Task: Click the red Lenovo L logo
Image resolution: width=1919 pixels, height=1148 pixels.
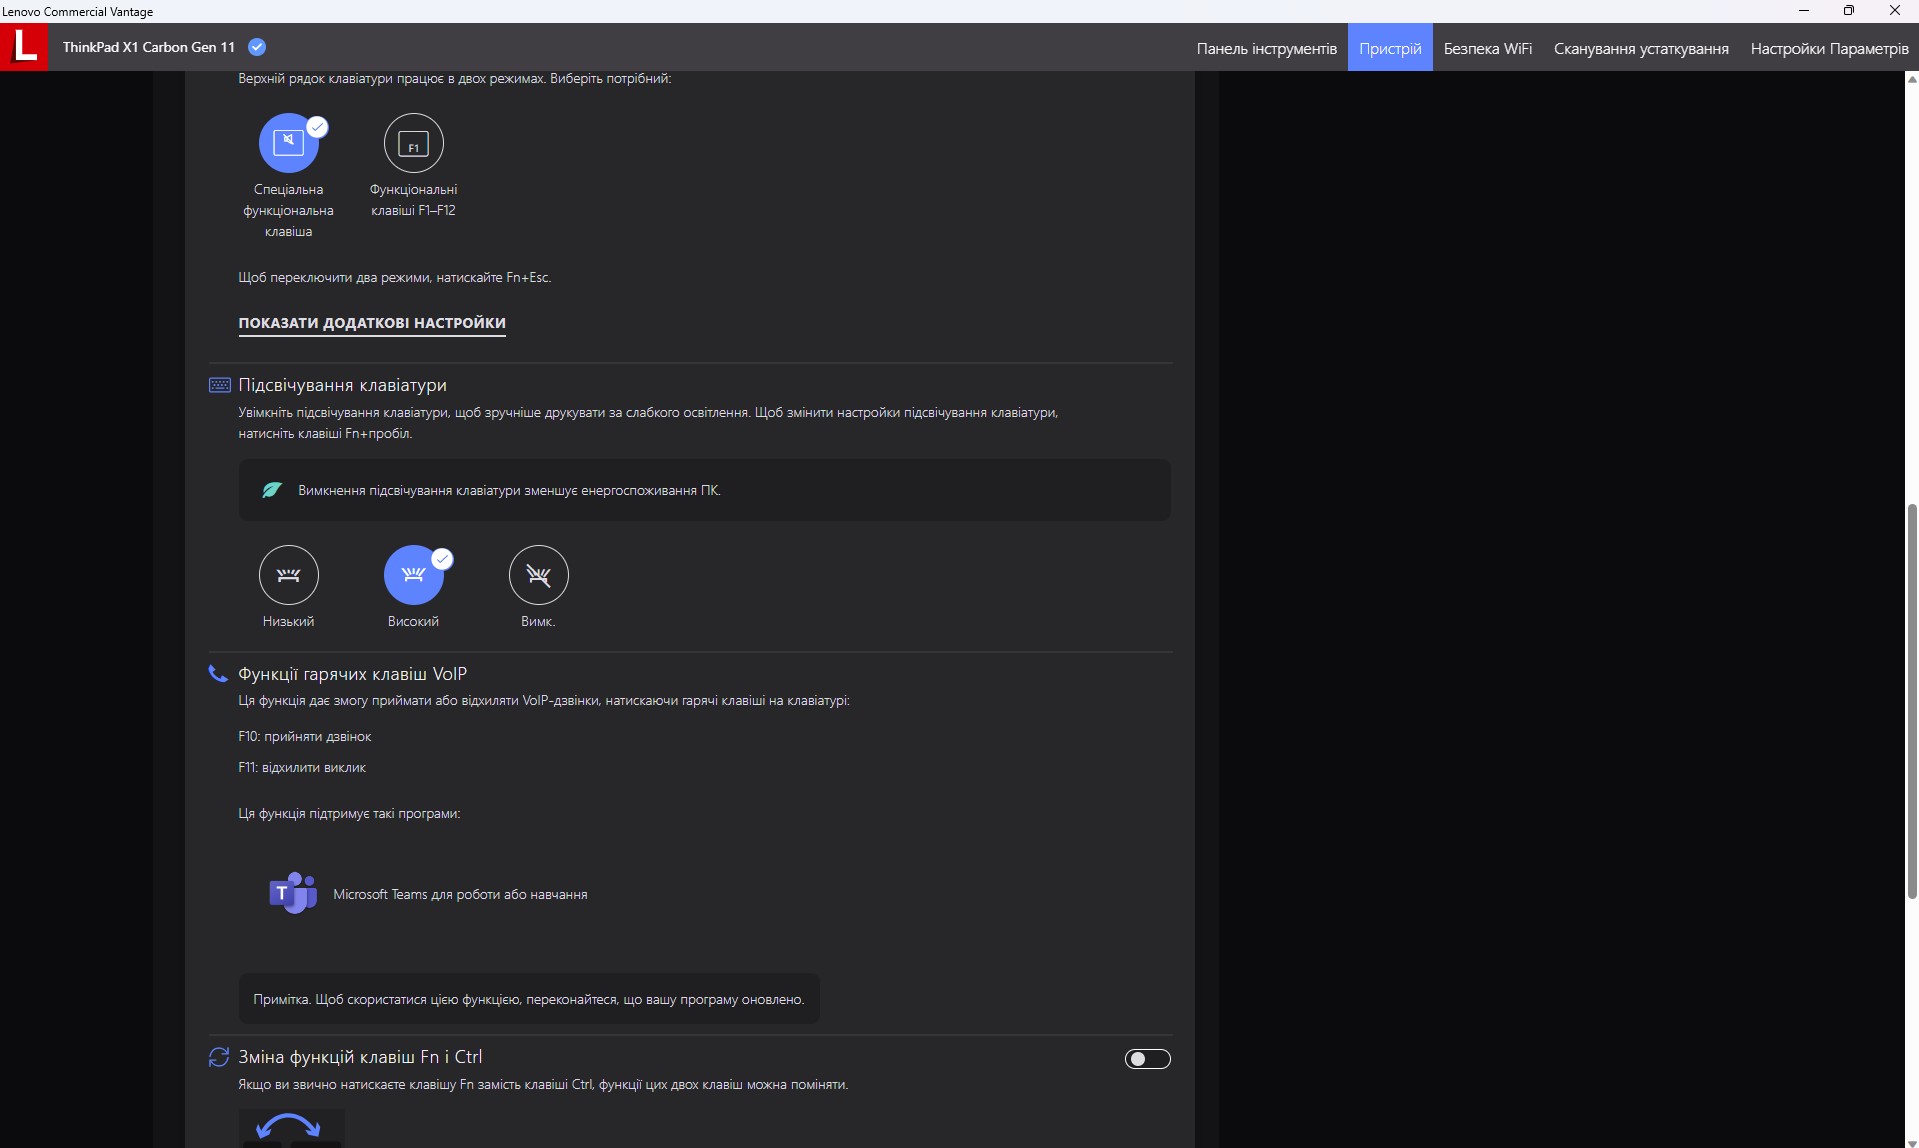Action: pyautogui.click(x=24, y=47)
